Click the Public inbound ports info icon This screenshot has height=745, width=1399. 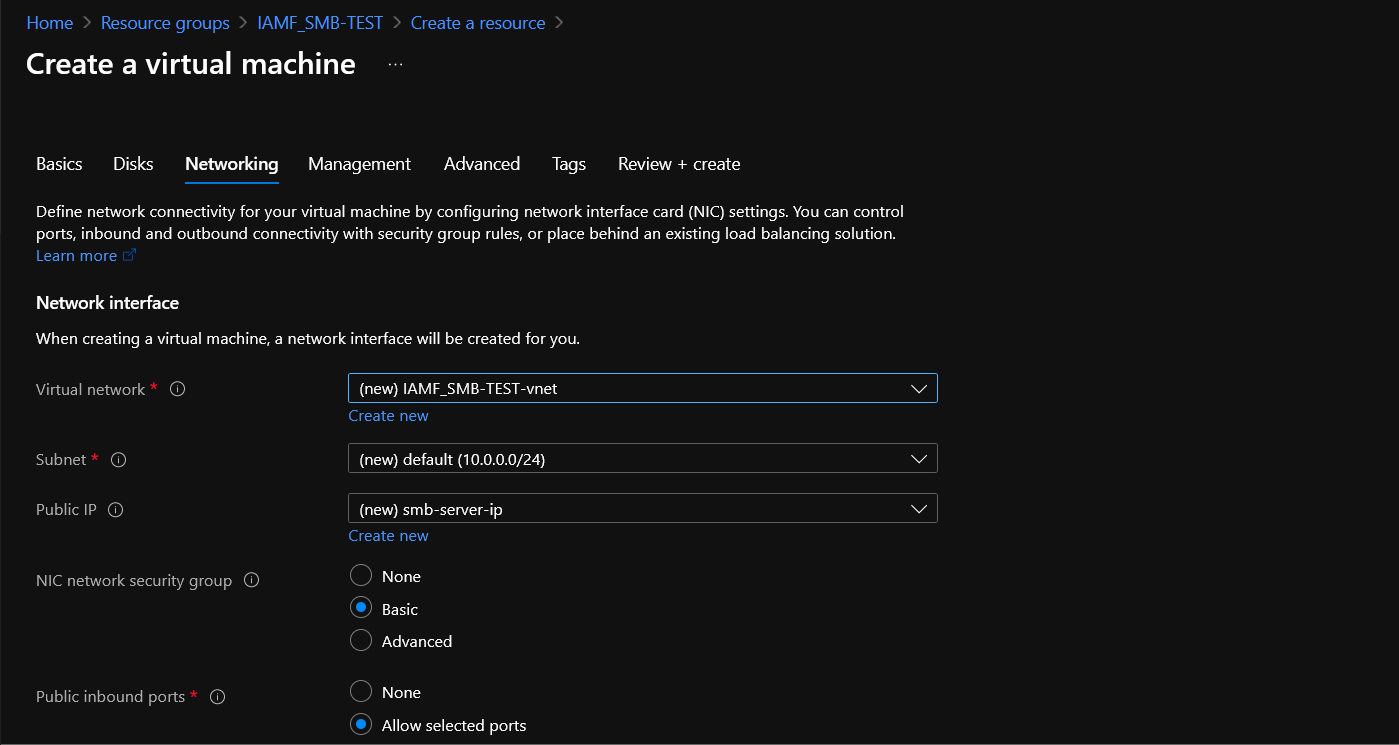click(x=217, y=697)
